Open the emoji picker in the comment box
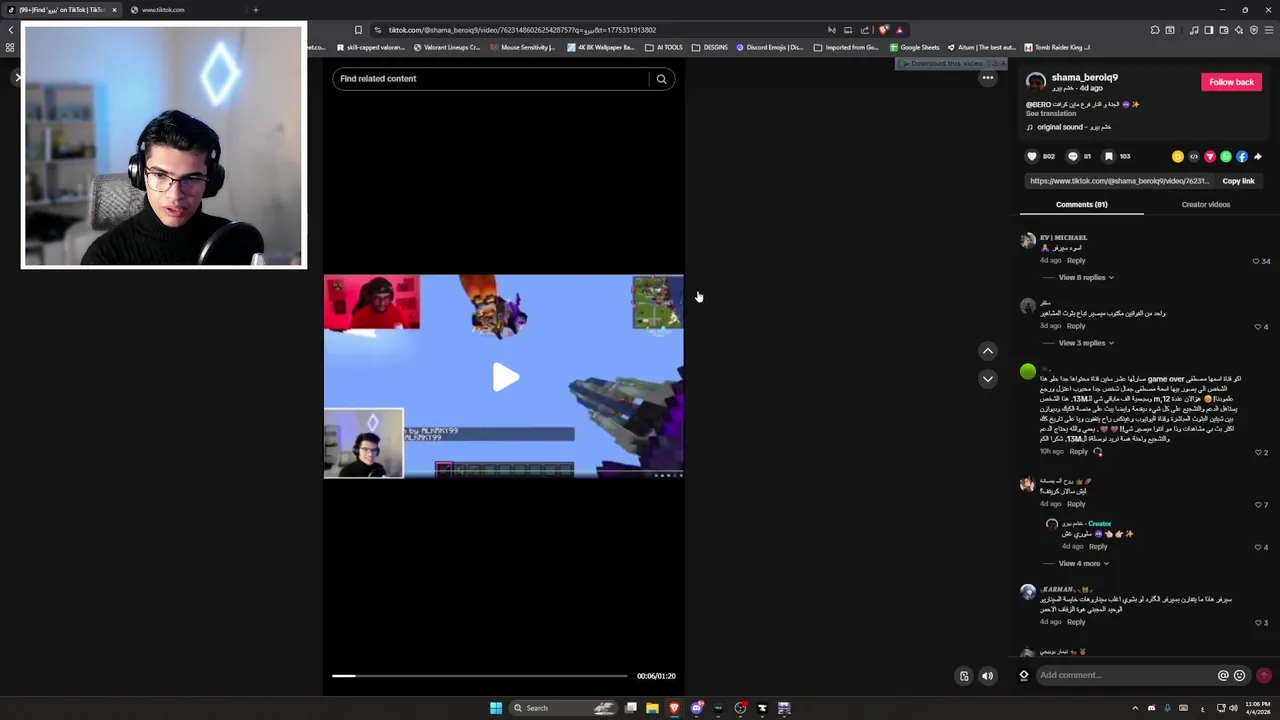 click(1240, 675)
